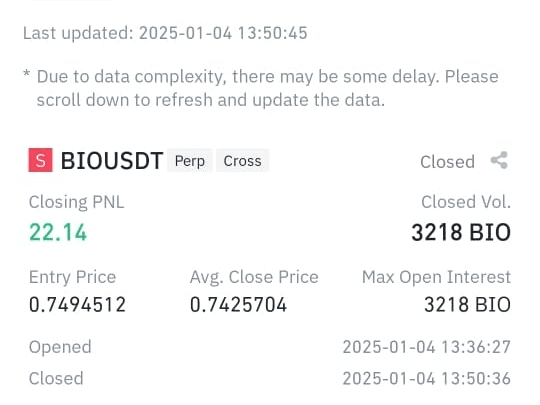540x405 pixels.
Task: Select the Perp tag
Action: [190, 160]
